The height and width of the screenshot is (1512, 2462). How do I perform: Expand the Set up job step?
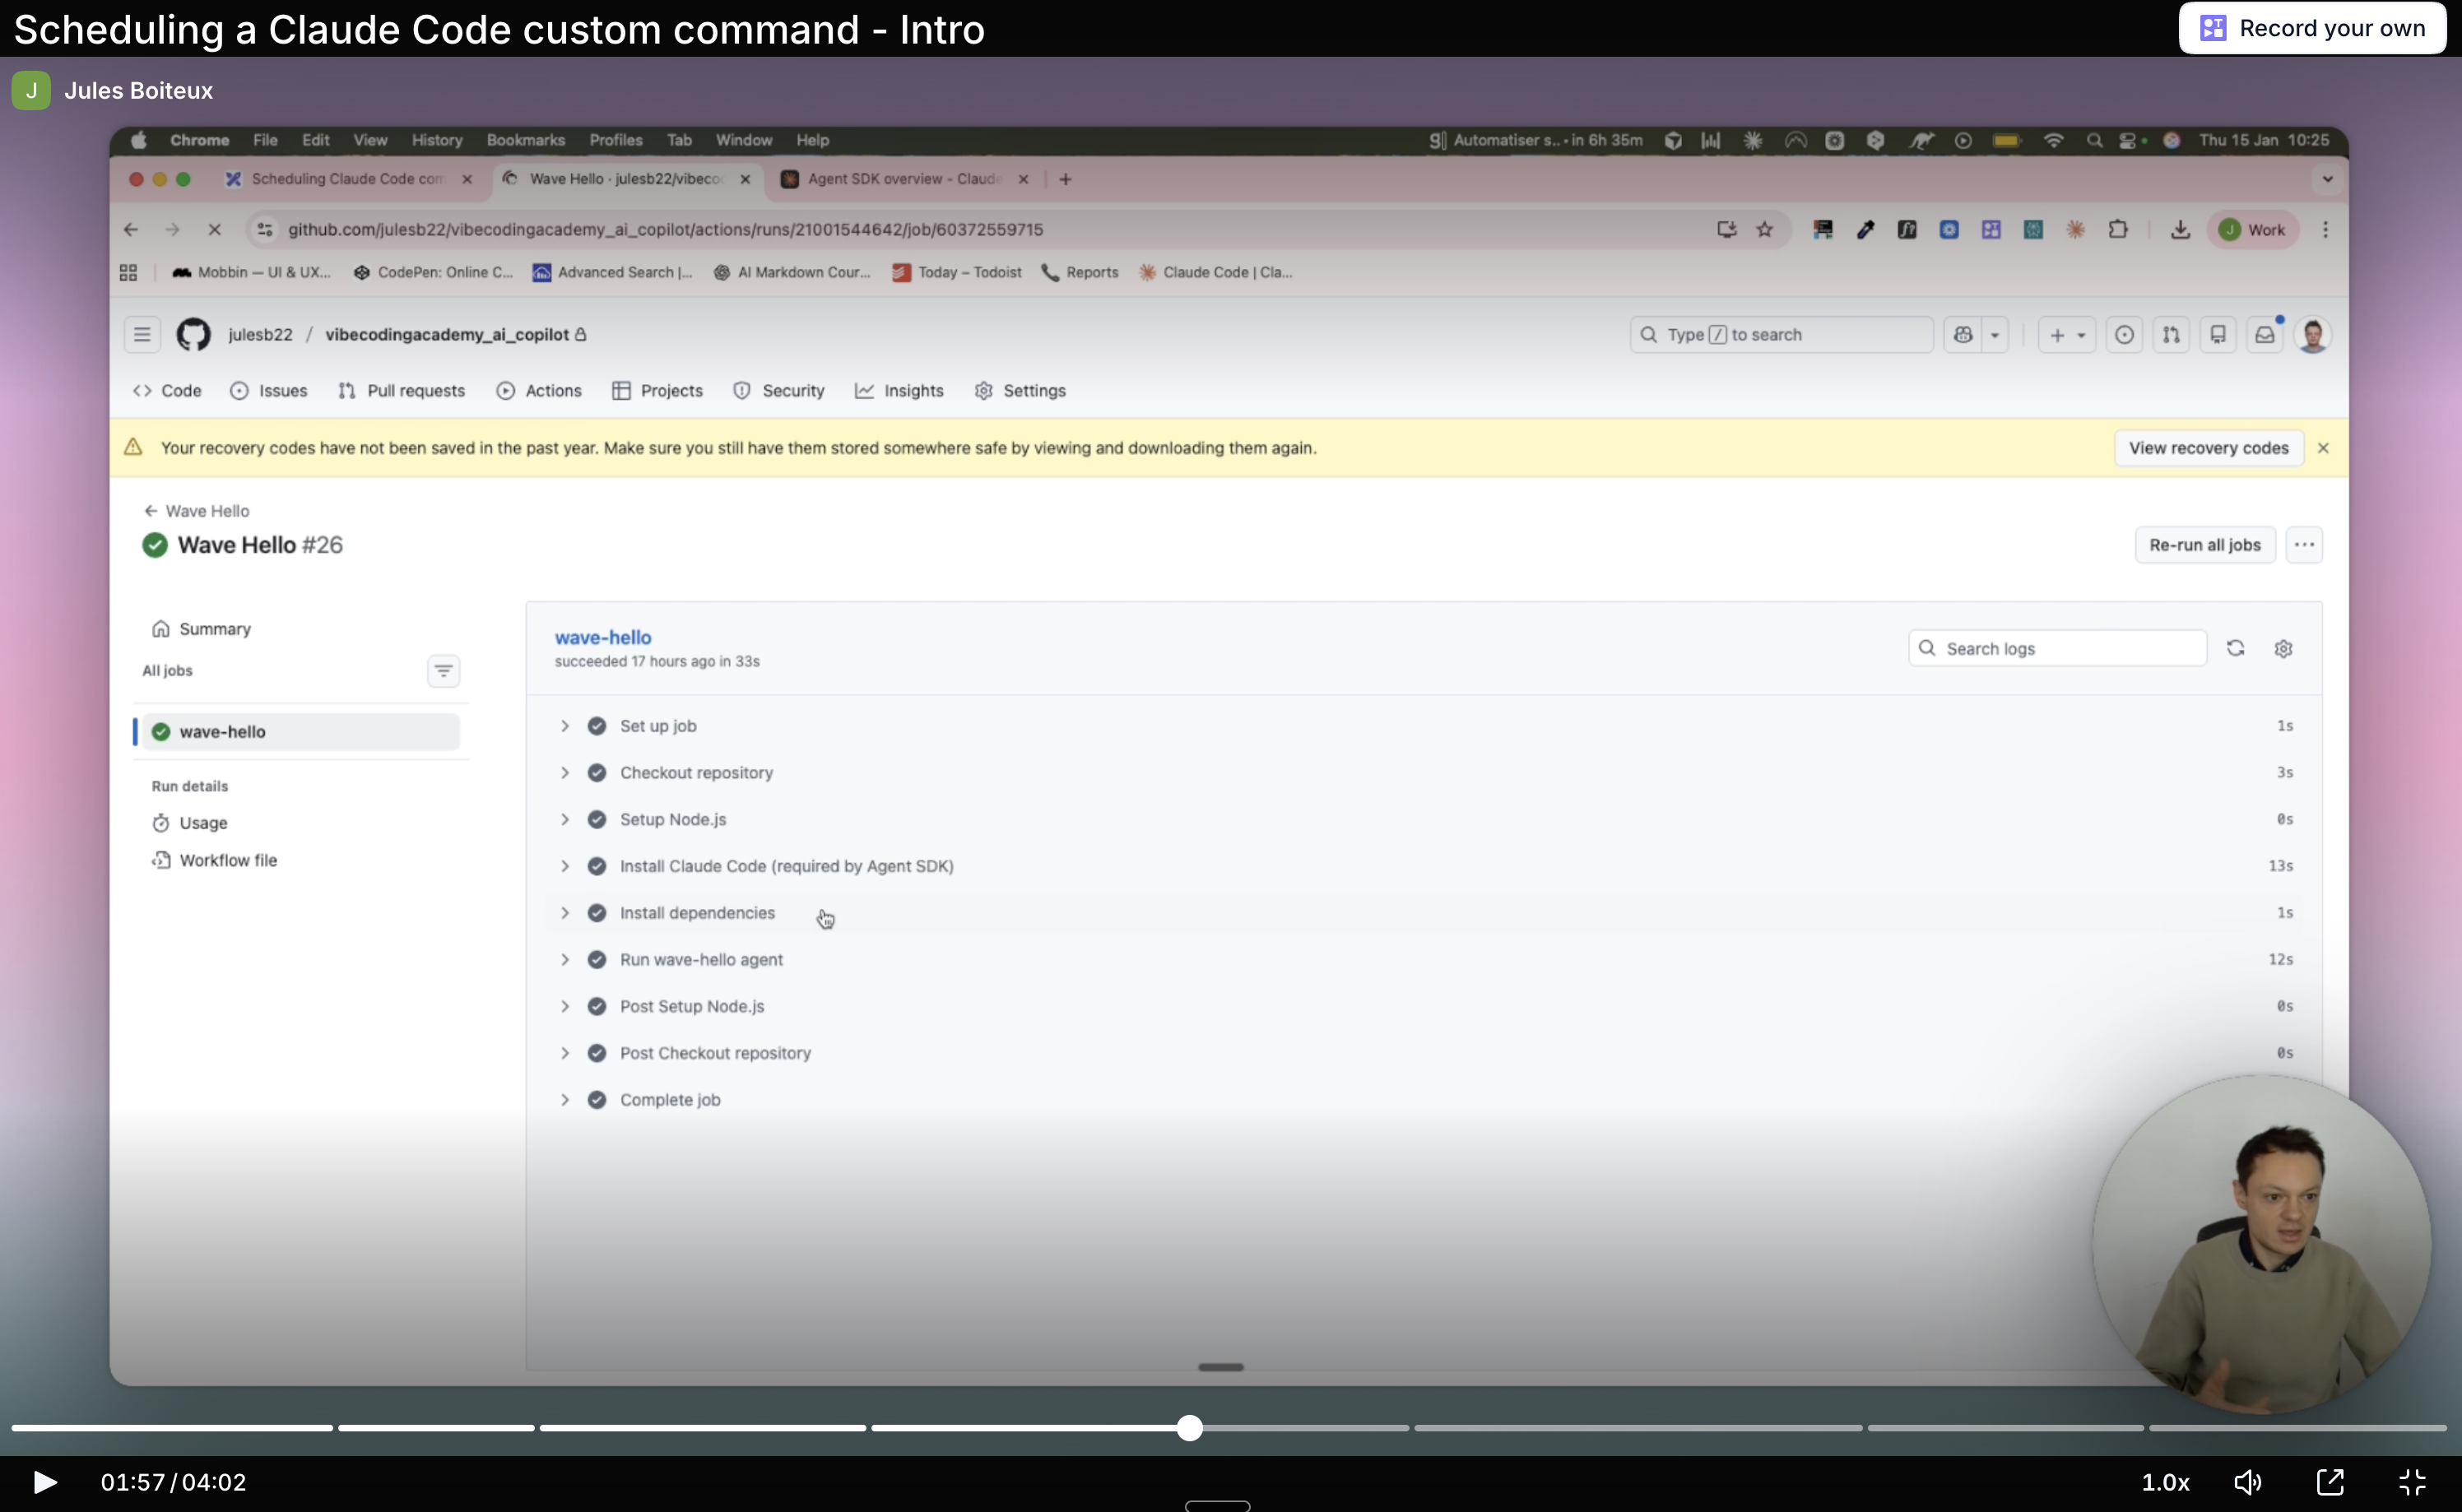click(x=565, y=726)
